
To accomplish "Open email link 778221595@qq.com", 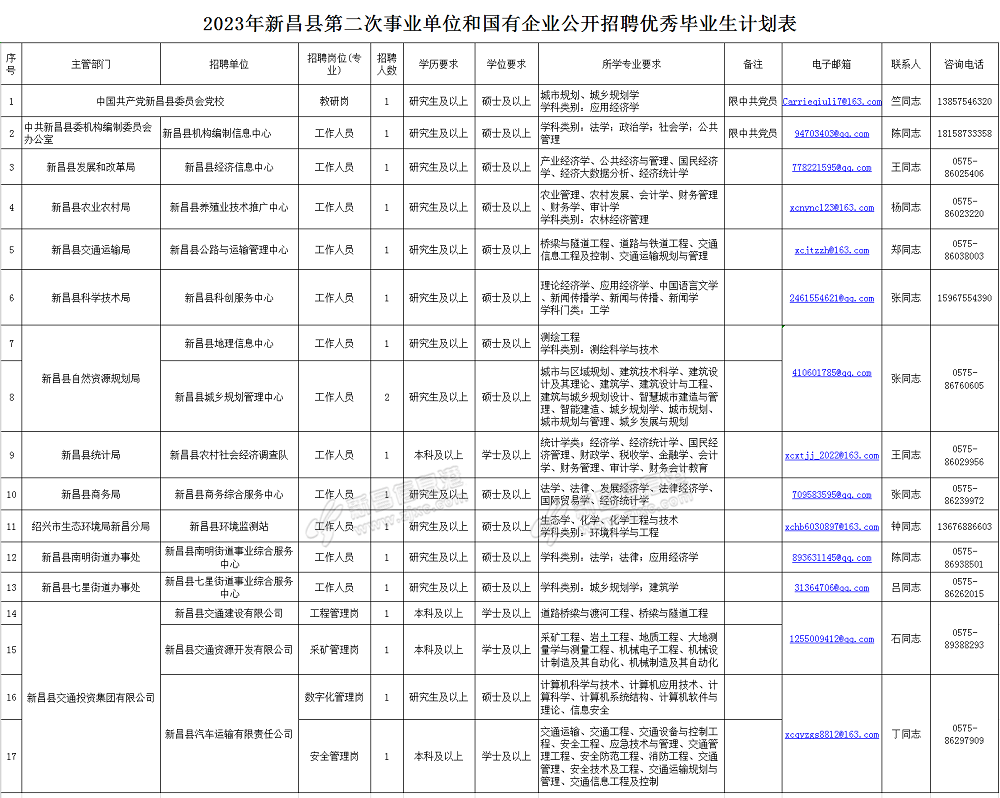I will (x=831, y=168).
